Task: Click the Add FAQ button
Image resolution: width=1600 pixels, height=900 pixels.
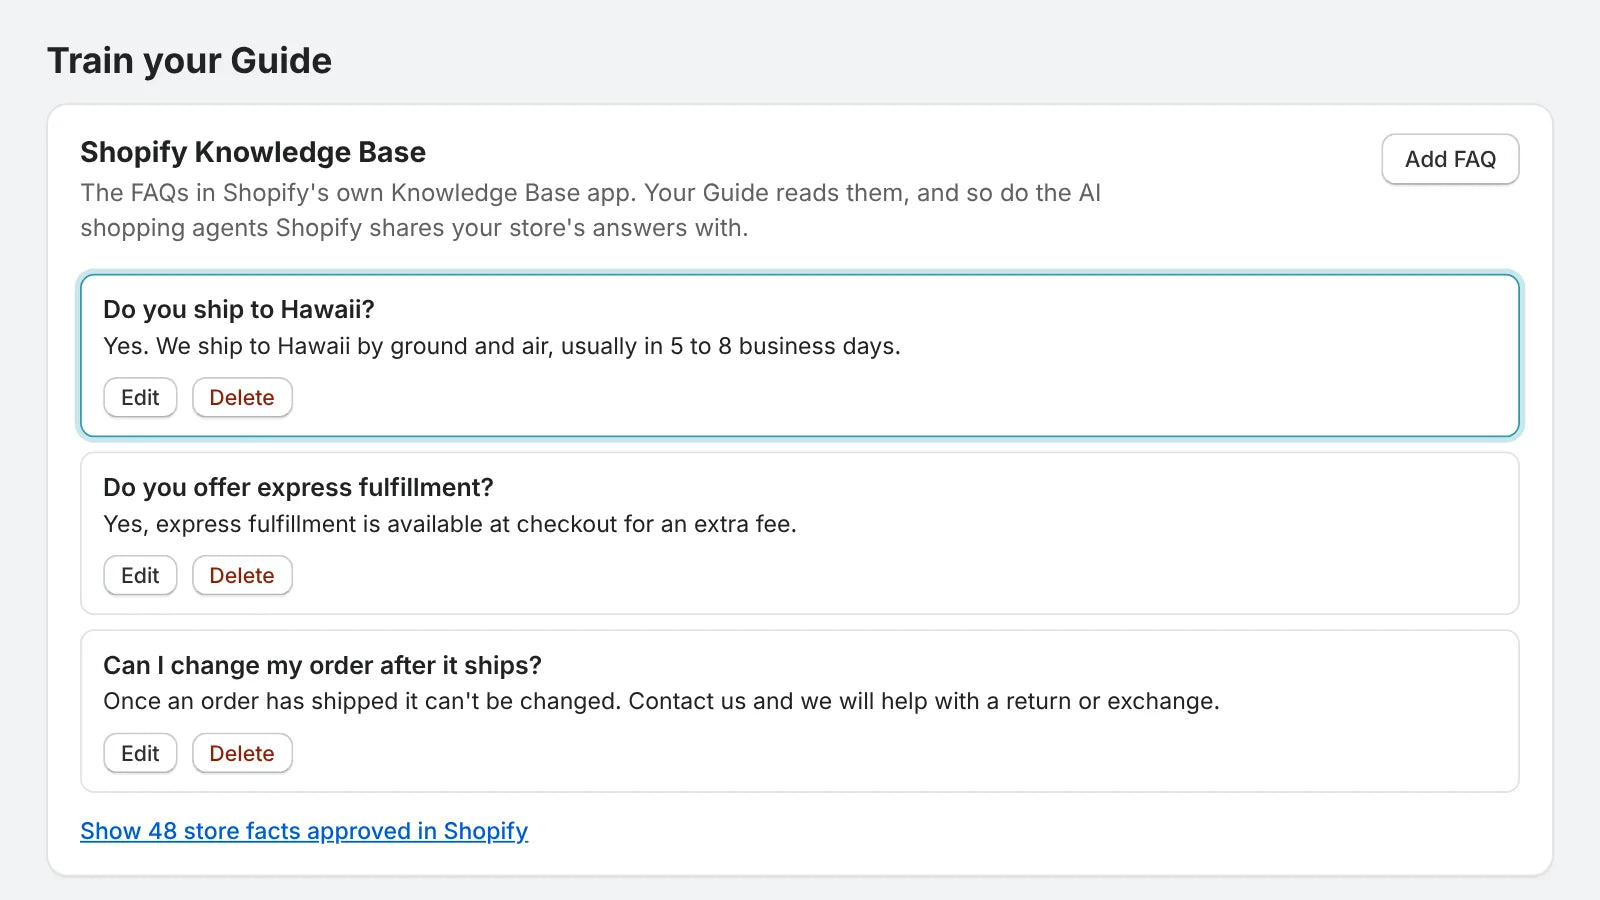Action: click(1450, 159)
